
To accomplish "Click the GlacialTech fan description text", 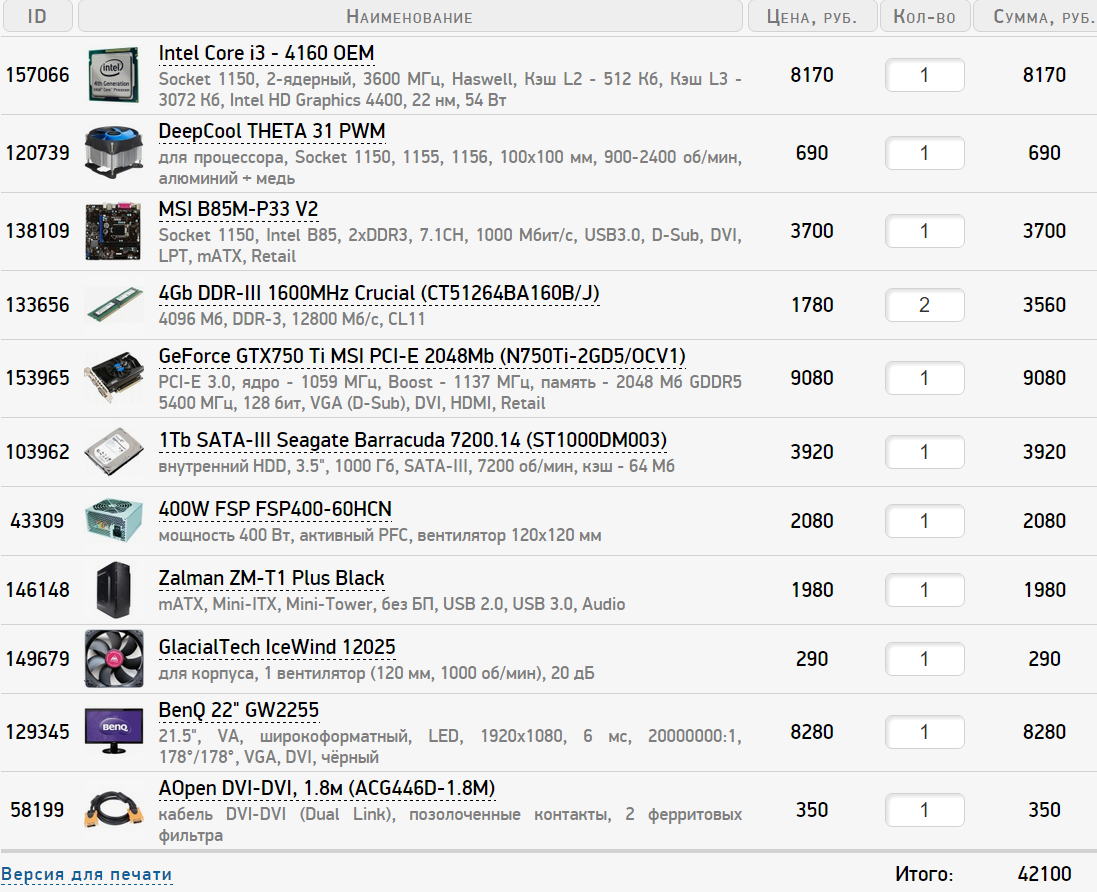I will click(x=376, y=674).
